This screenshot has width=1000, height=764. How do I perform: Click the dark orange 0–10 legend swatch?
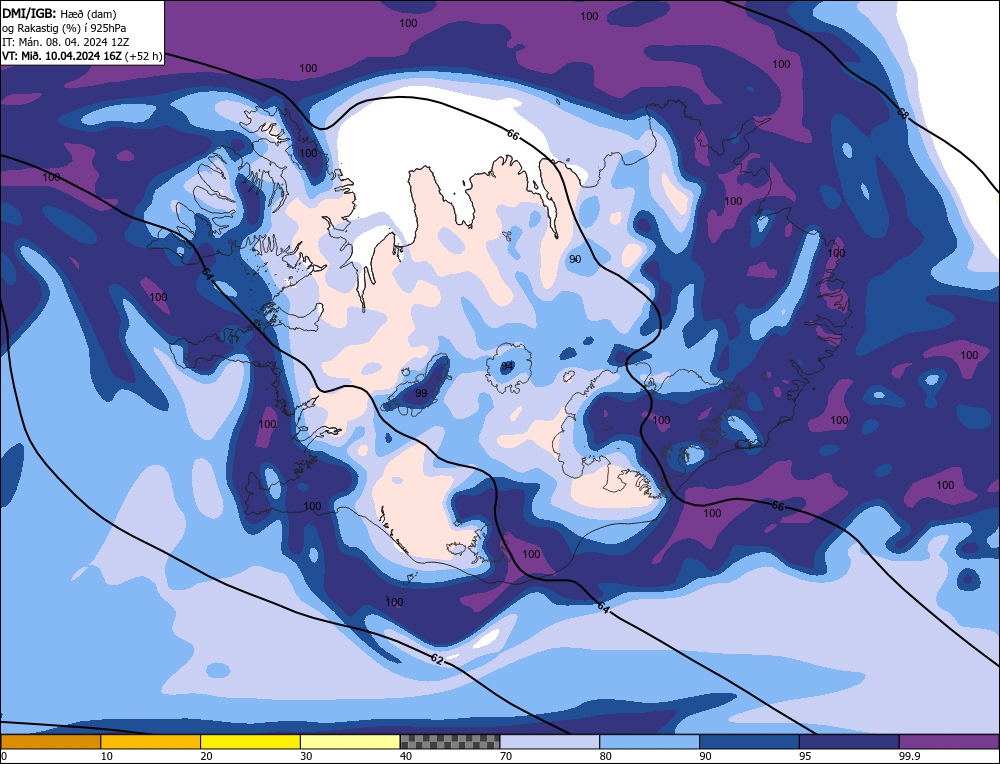(x=50, y=742)
